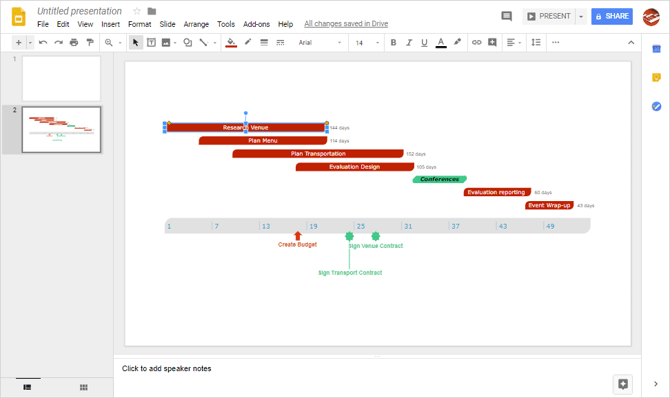670x398 pixels.
Task: Open the View menu
Action: (85, 24)
